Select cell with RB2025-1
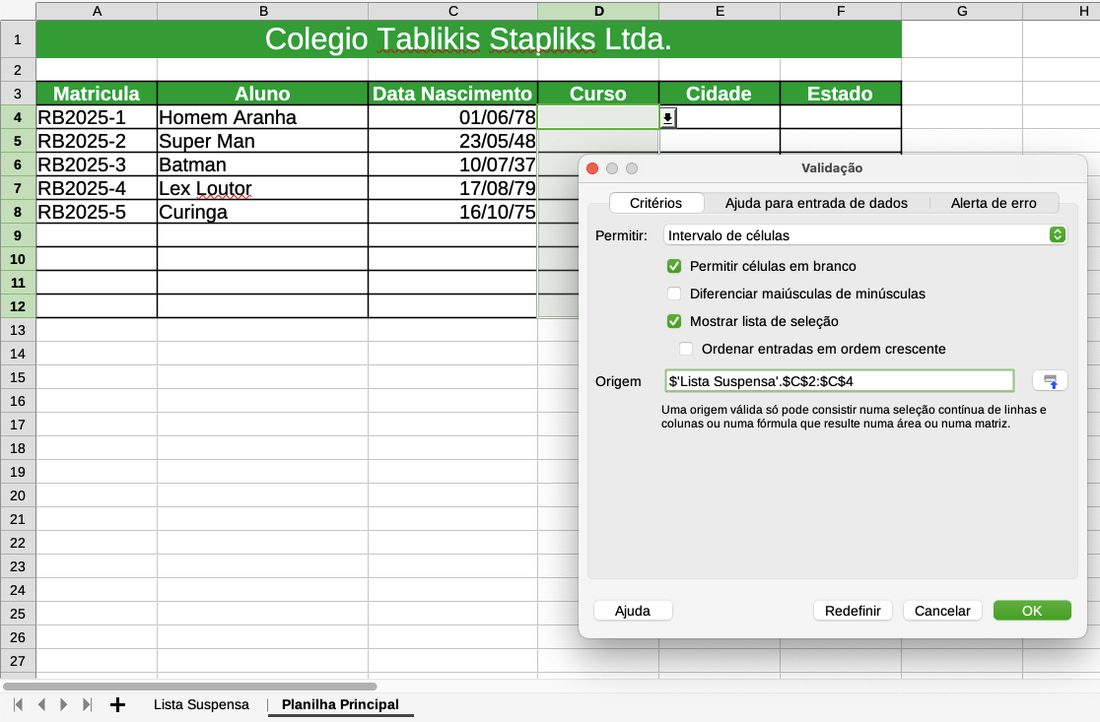Screen dimensions: 1100x722 [97, 117]
